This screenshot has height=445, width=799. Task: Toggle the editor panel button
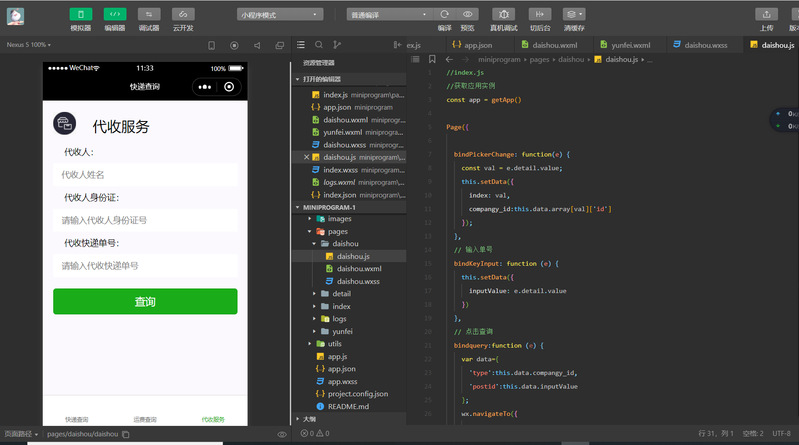[115, 14]
